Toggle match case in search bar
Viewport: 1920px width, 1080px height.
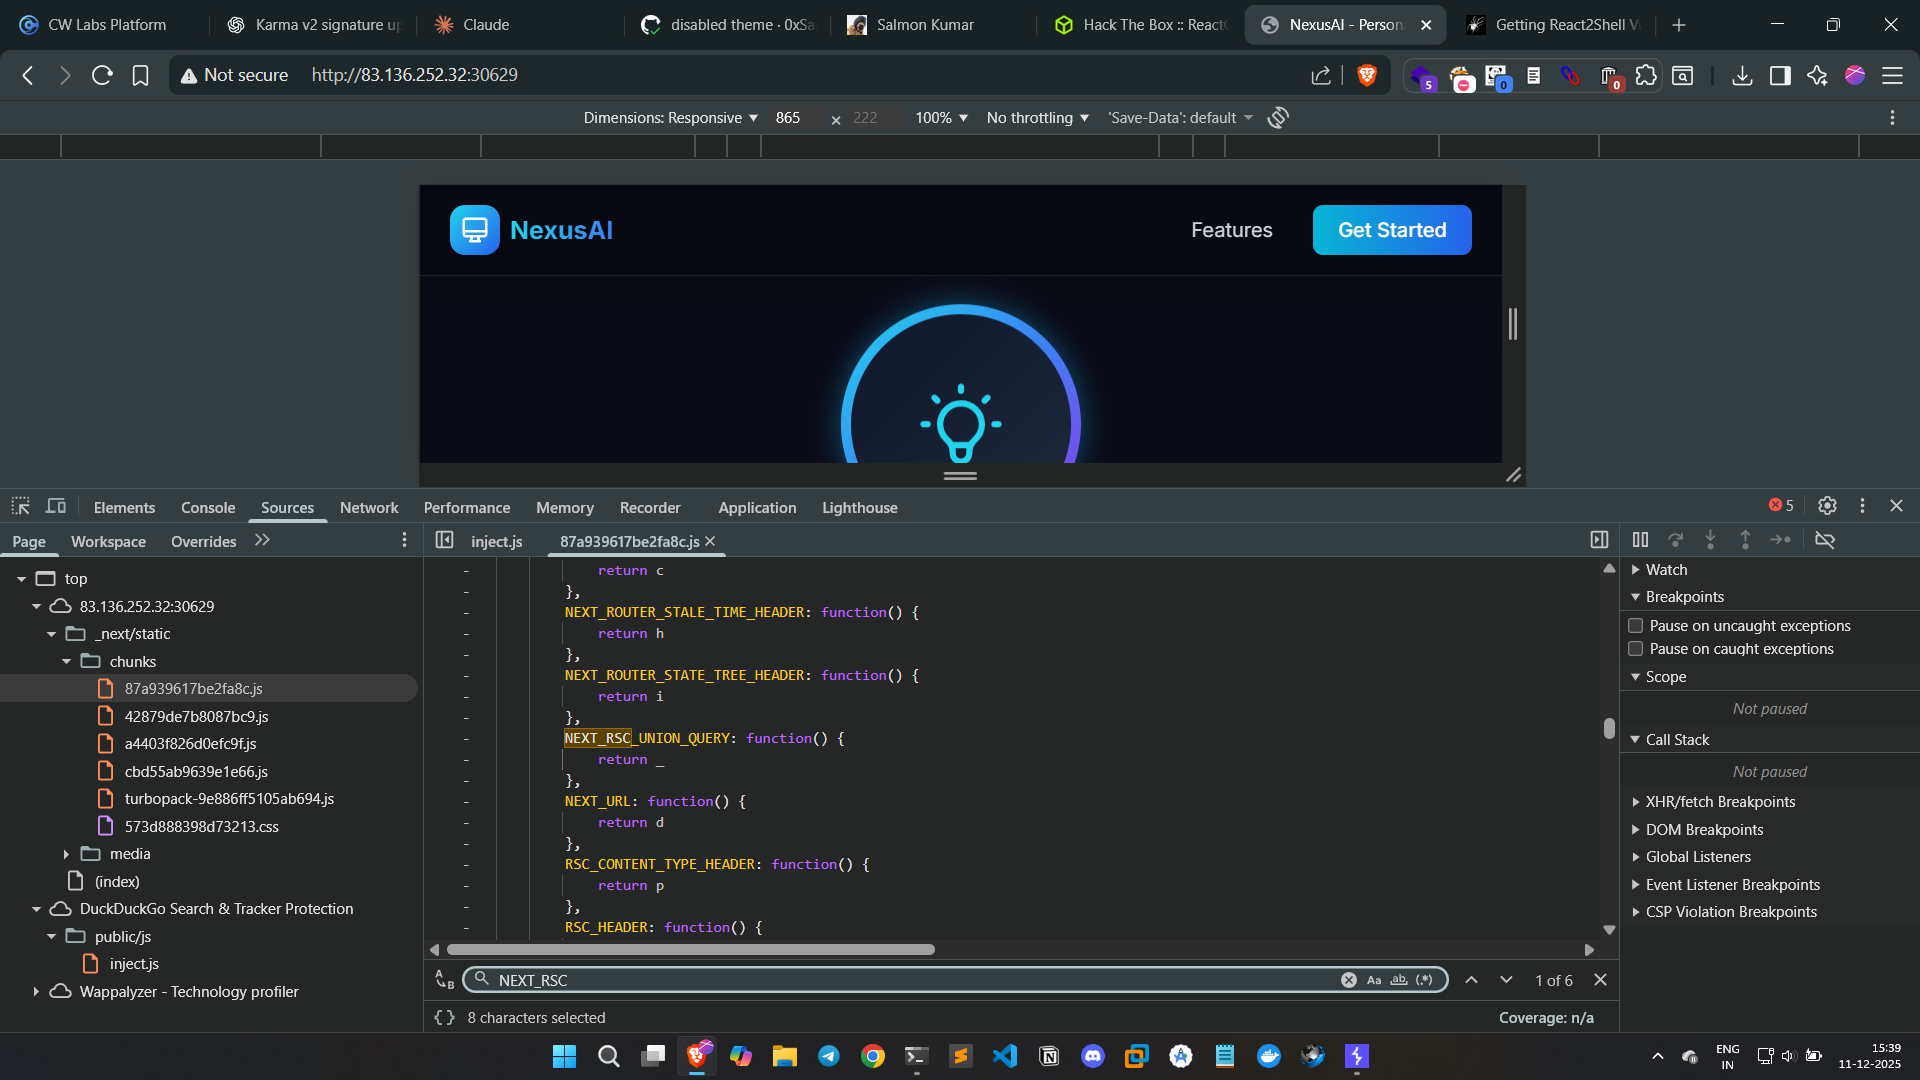[1374, 980]
